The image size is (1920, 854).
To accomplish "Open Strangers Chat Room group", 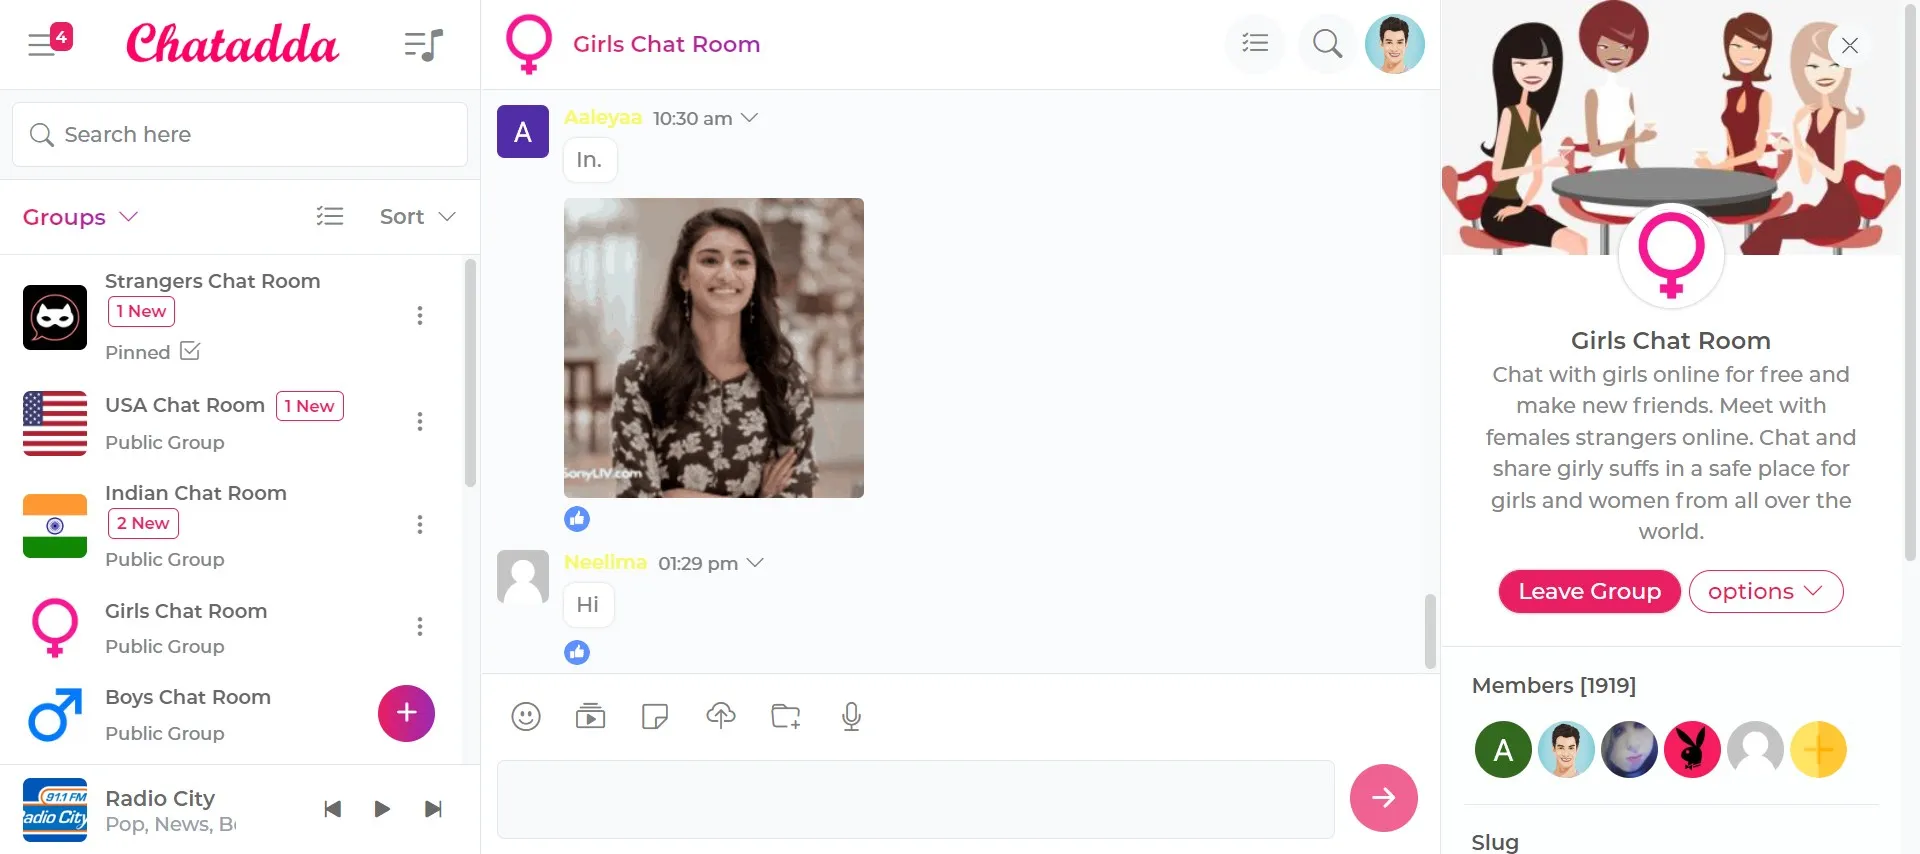I will (x=212, y=281).
